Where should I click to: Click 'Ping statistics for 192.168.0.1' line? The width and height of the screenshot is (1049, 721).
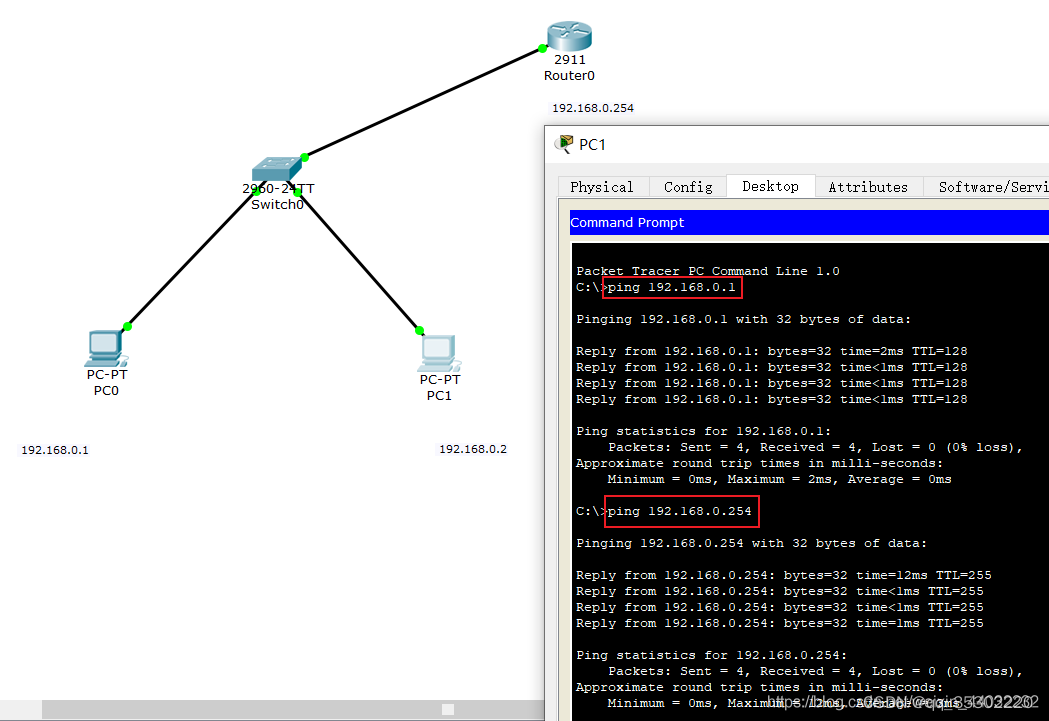point(704,431)
